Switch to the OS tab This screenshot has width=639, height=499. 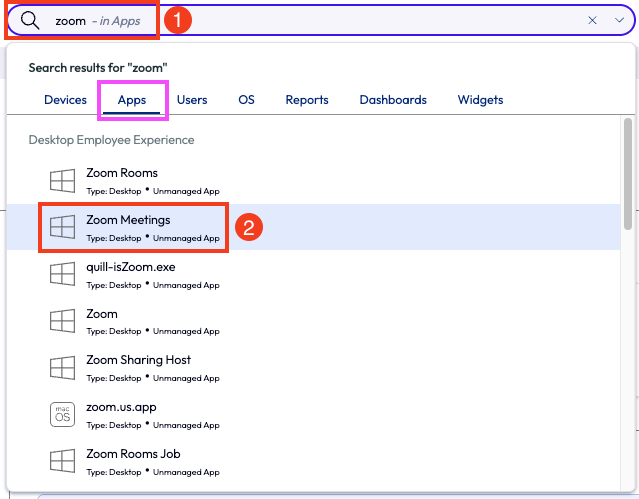(x=246, y=100)
